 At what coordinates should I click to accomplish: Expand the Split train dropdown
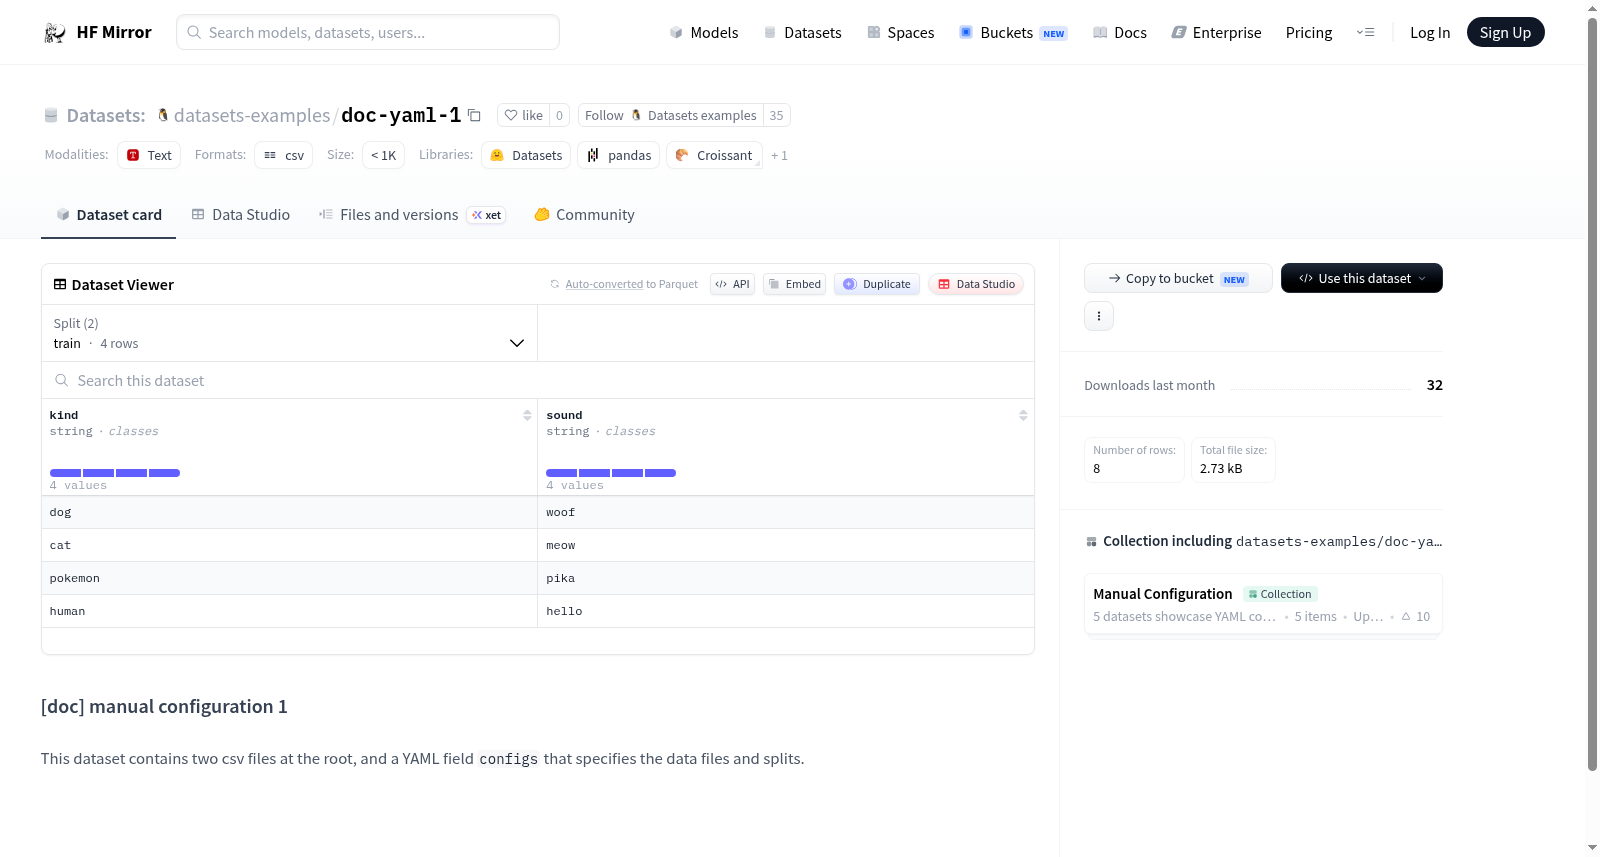tap(289, 333)
